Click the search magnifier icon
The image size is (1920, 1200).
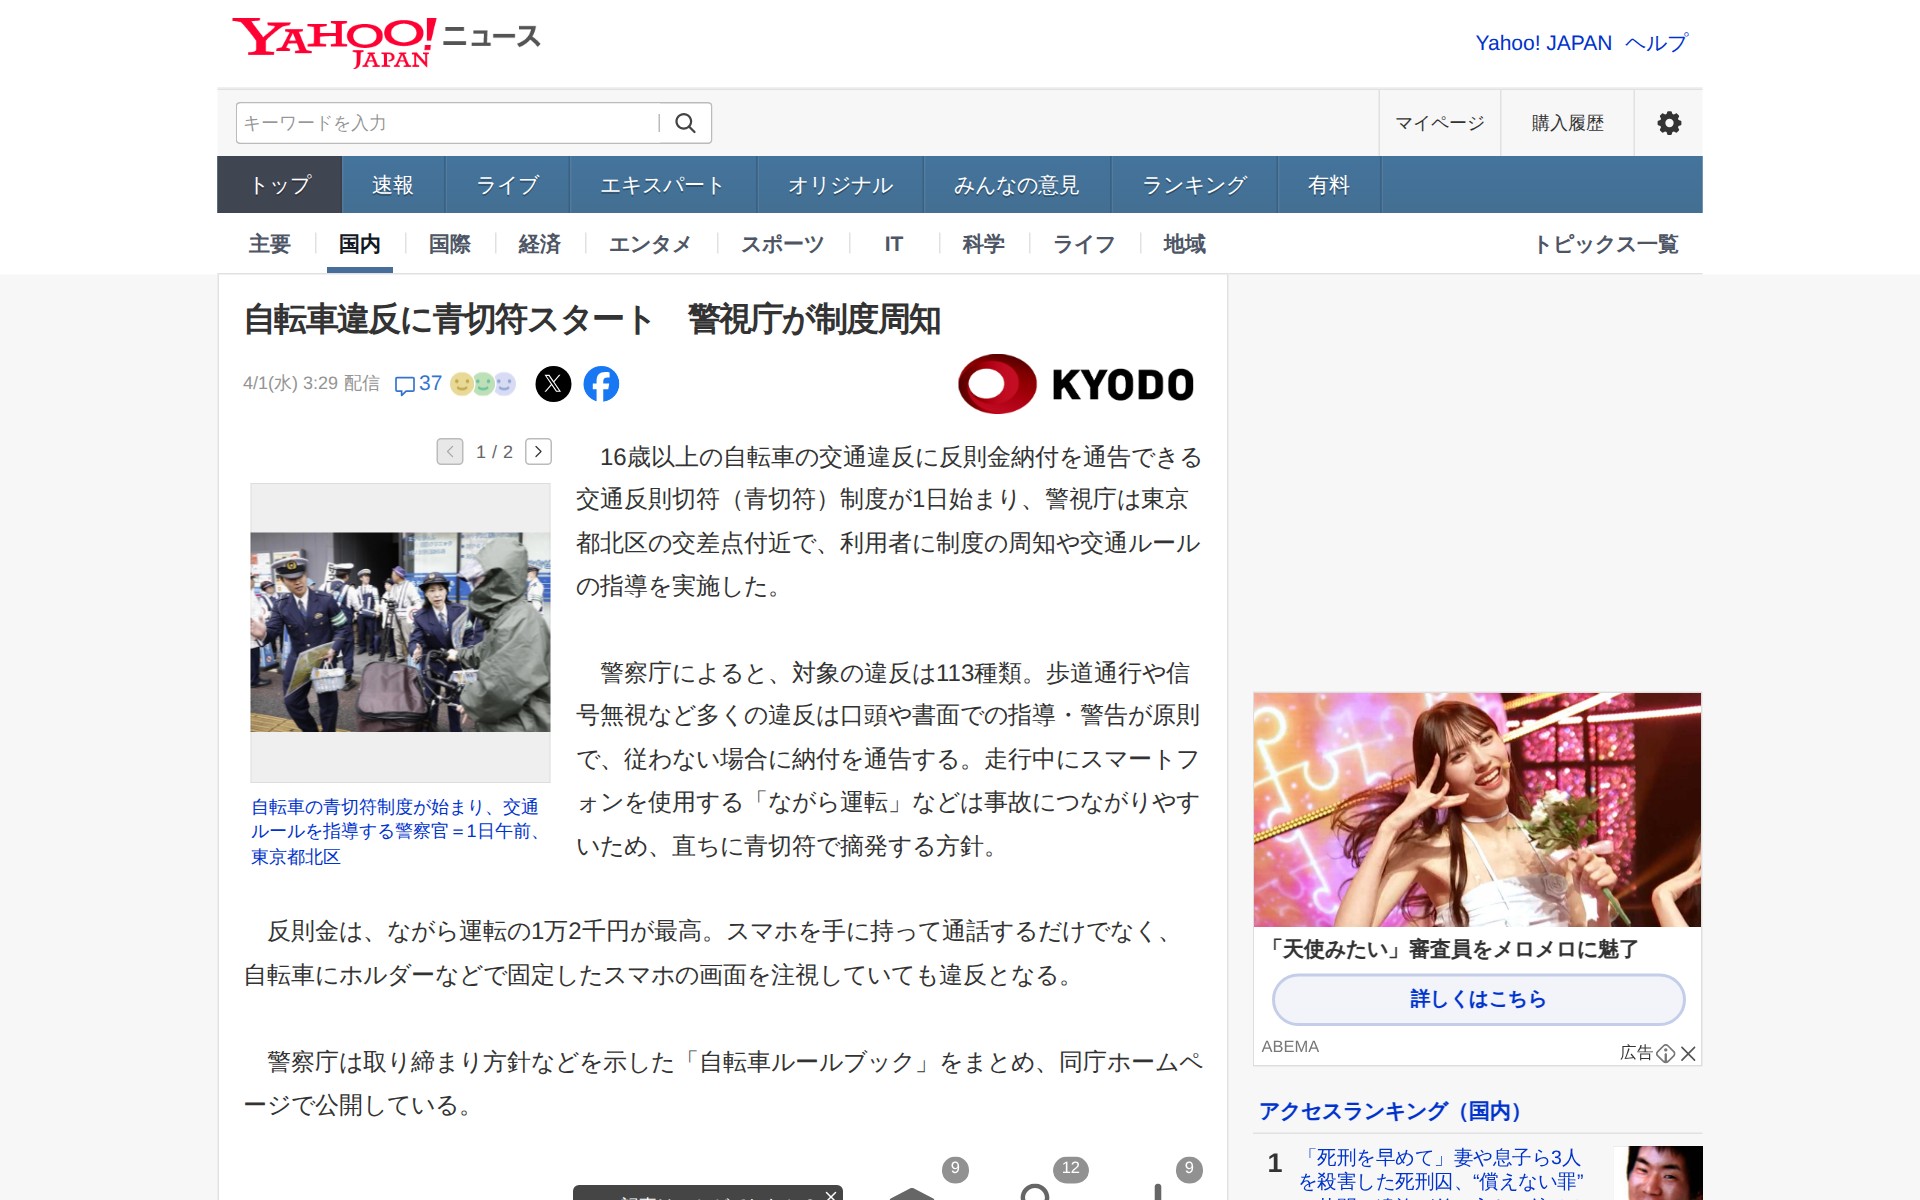685,123
